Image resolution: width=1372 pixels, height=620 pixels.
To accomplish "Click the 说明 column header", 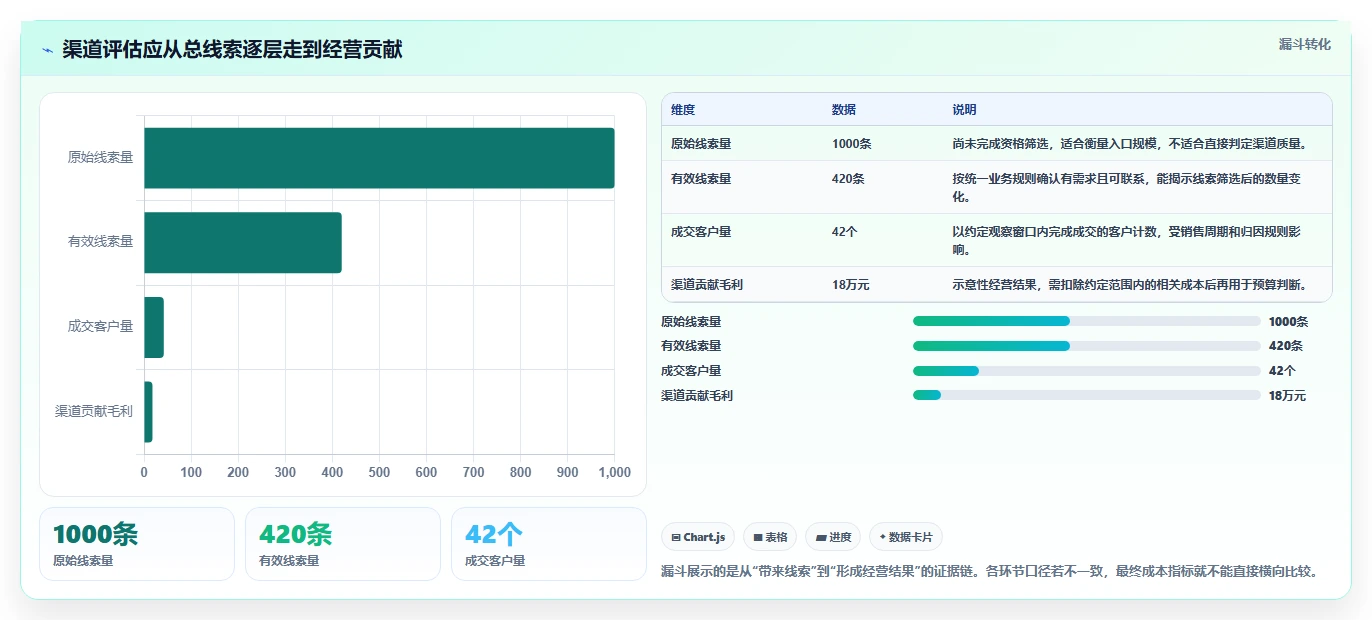I will click(964, 110).
